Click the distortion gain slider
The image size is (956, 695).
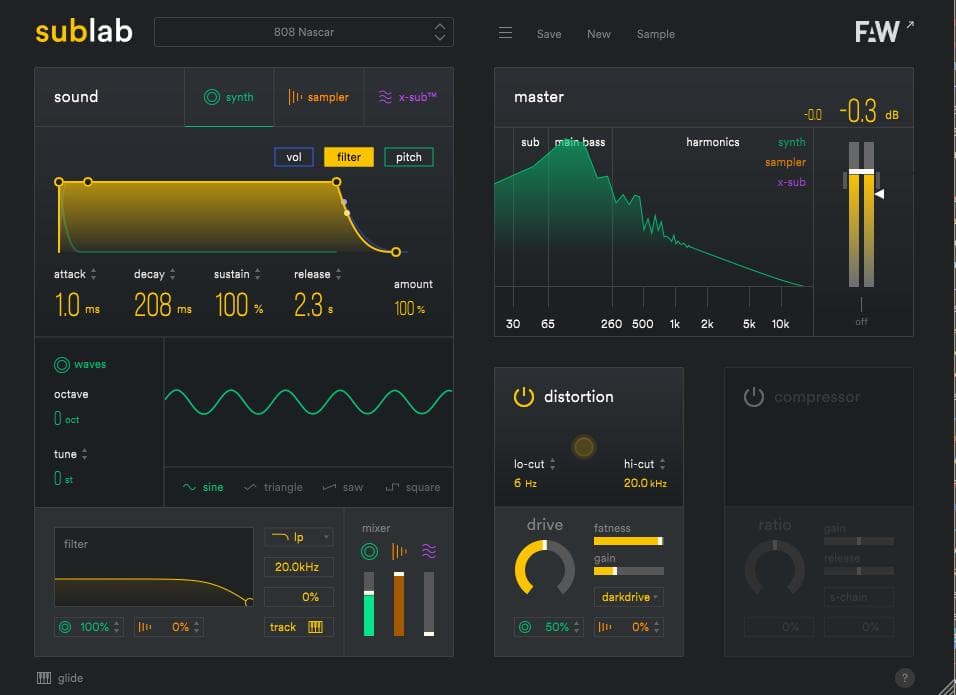629,571
